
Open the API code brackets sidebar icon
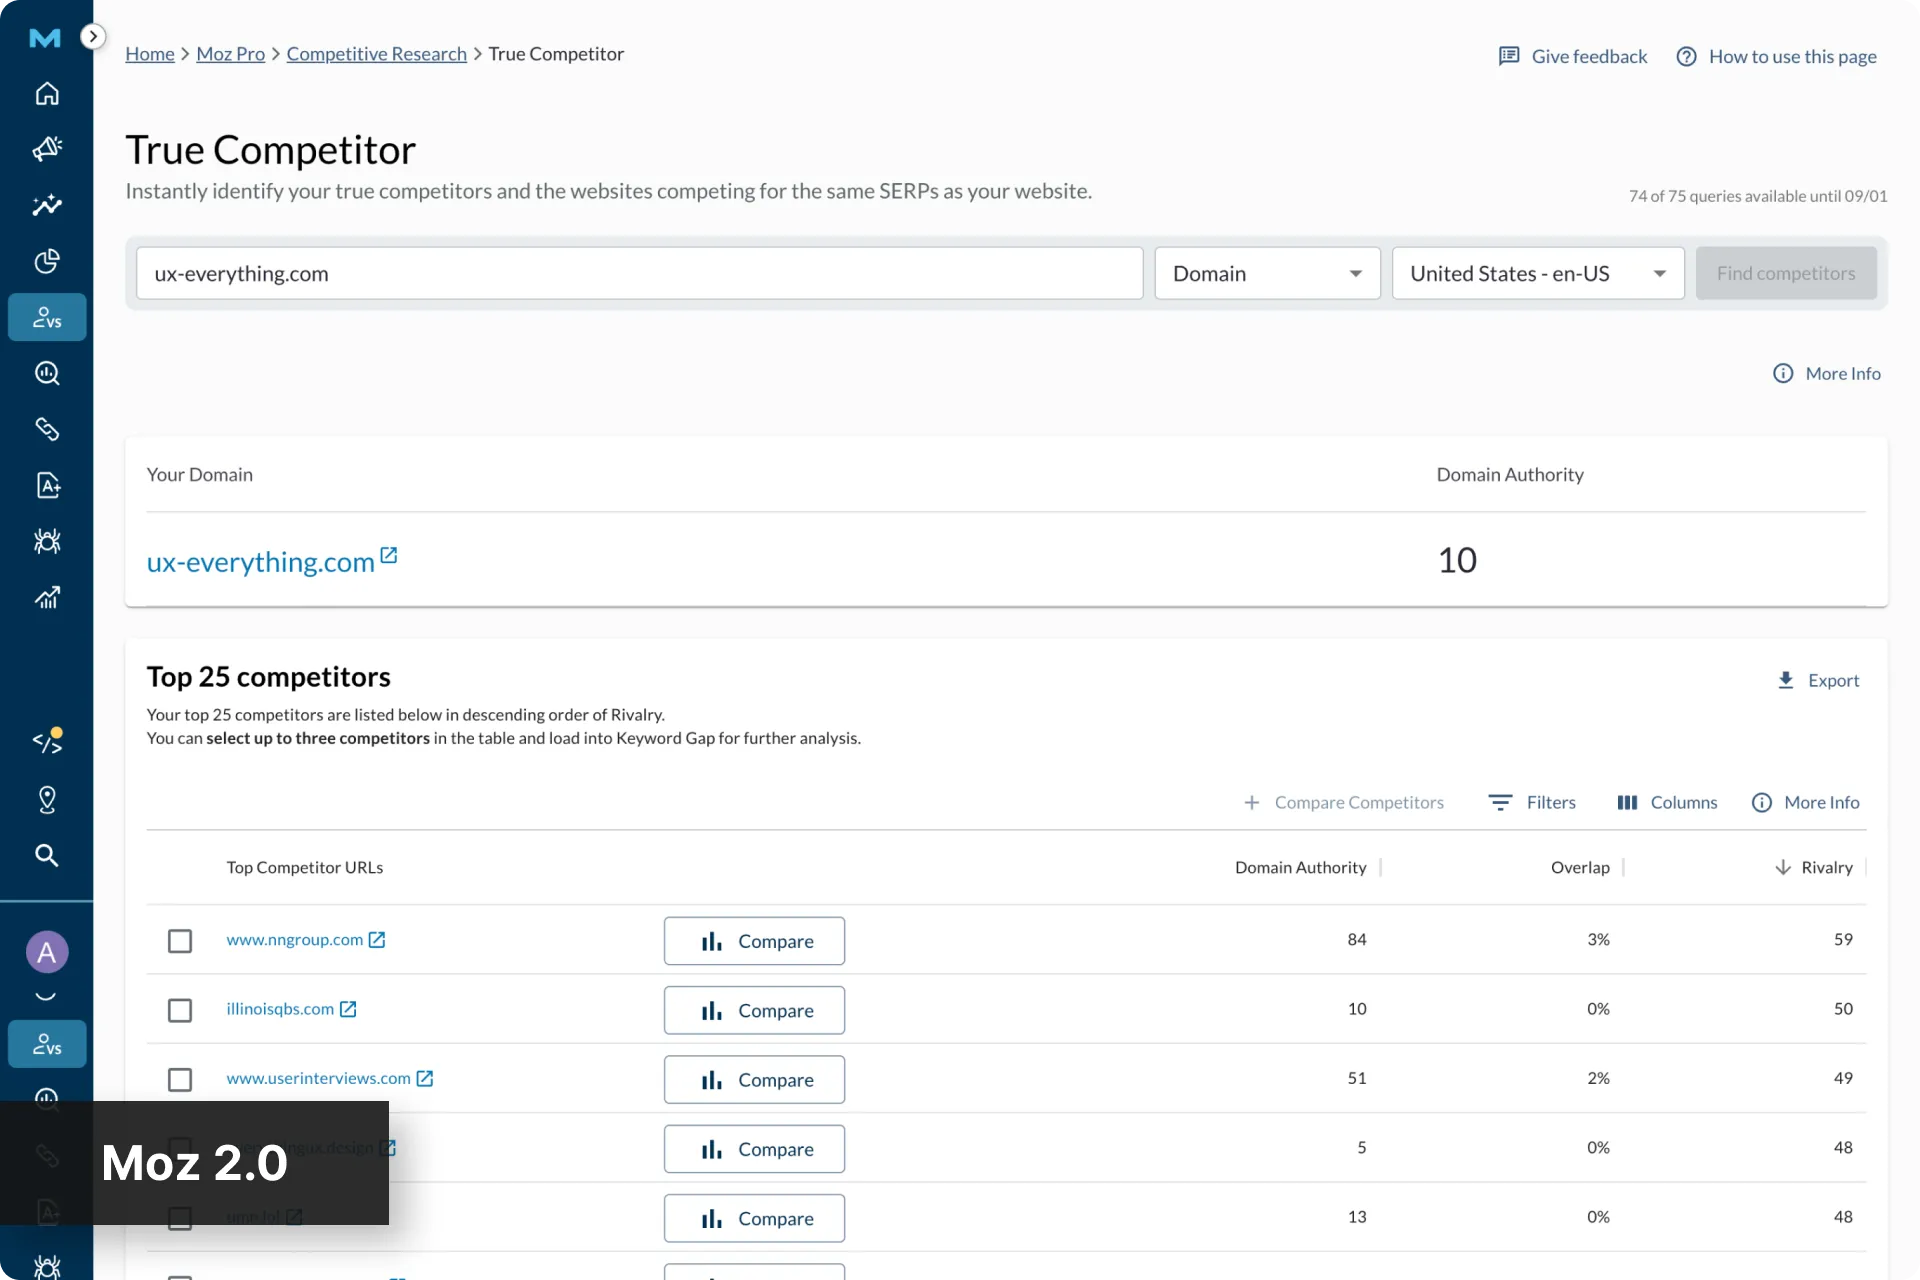click(x=47, y=741)
